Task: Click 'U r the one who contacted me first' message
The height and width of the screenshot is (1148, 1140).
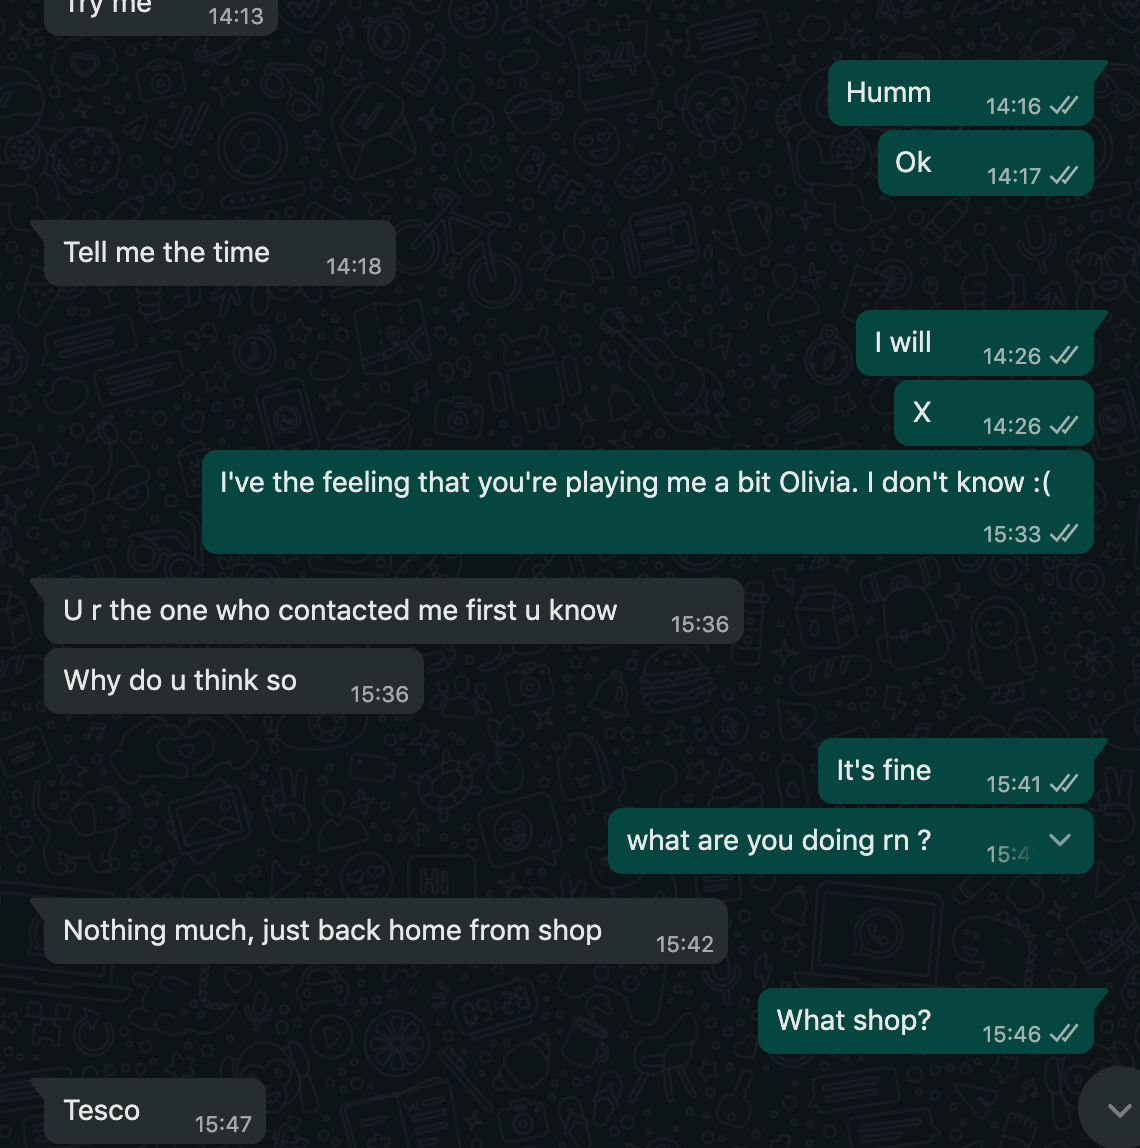Action: (394, 611)
